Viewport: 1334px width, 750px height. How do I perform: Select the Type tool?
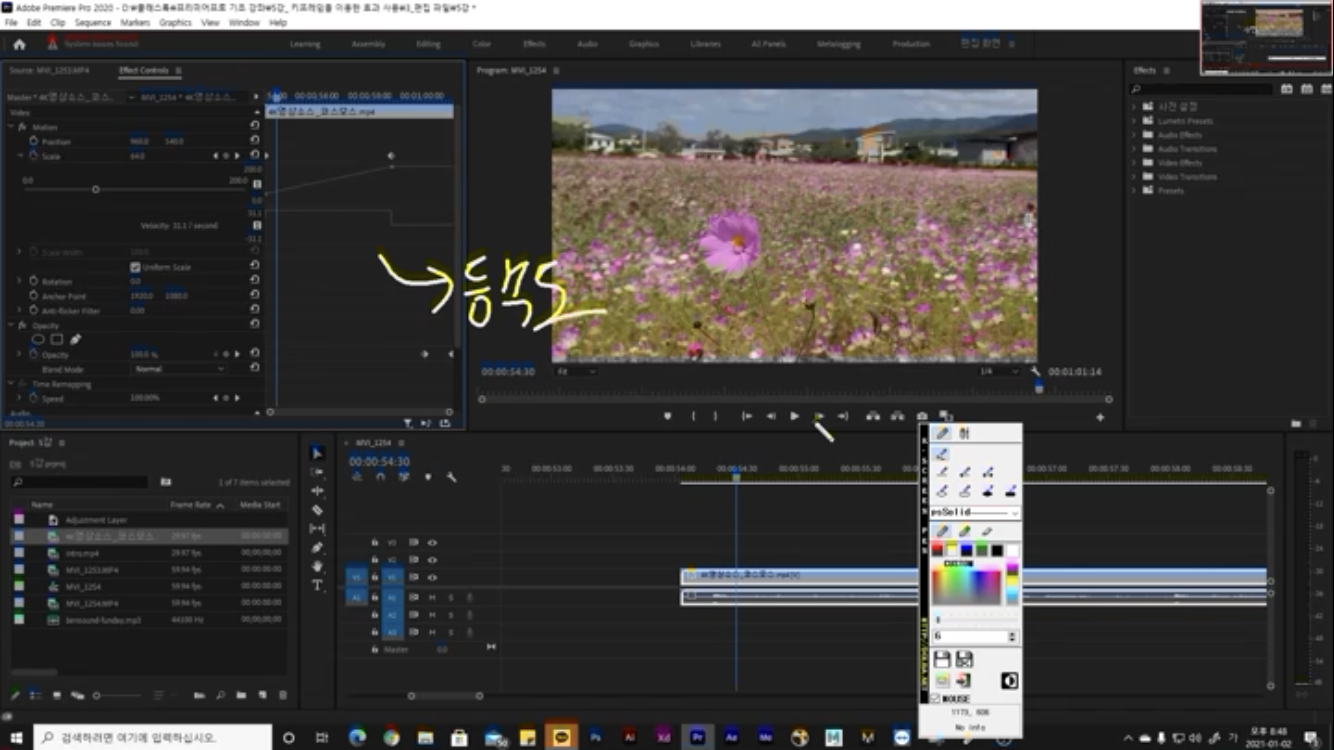pos(317,585)
